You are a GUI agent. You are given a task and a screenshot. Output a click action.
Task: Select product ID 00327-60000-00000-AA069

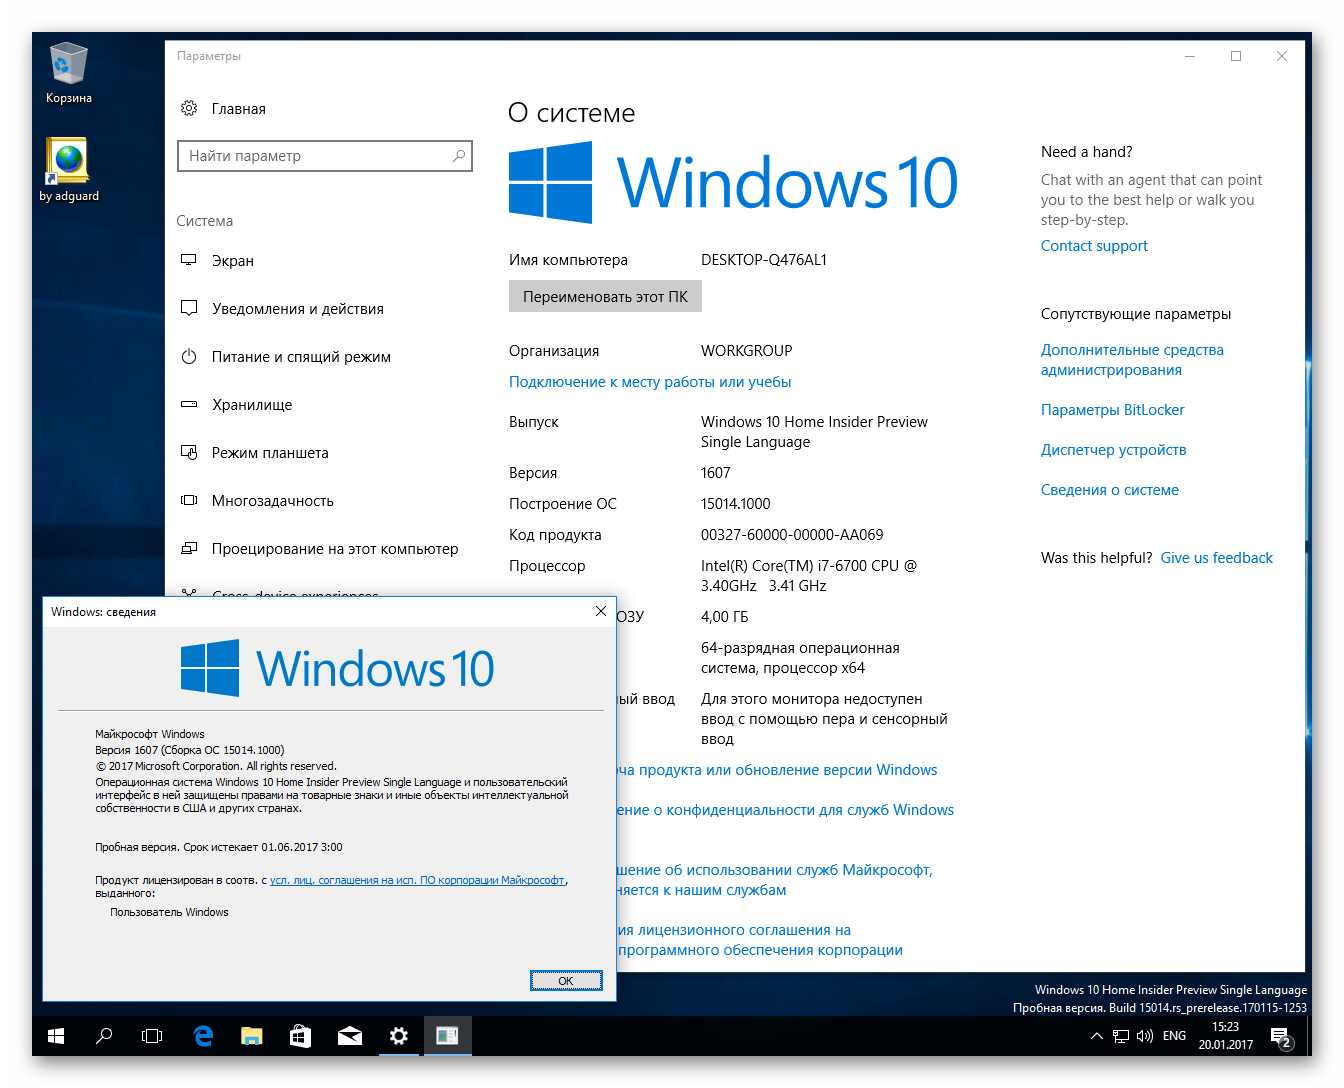[792, 535]
